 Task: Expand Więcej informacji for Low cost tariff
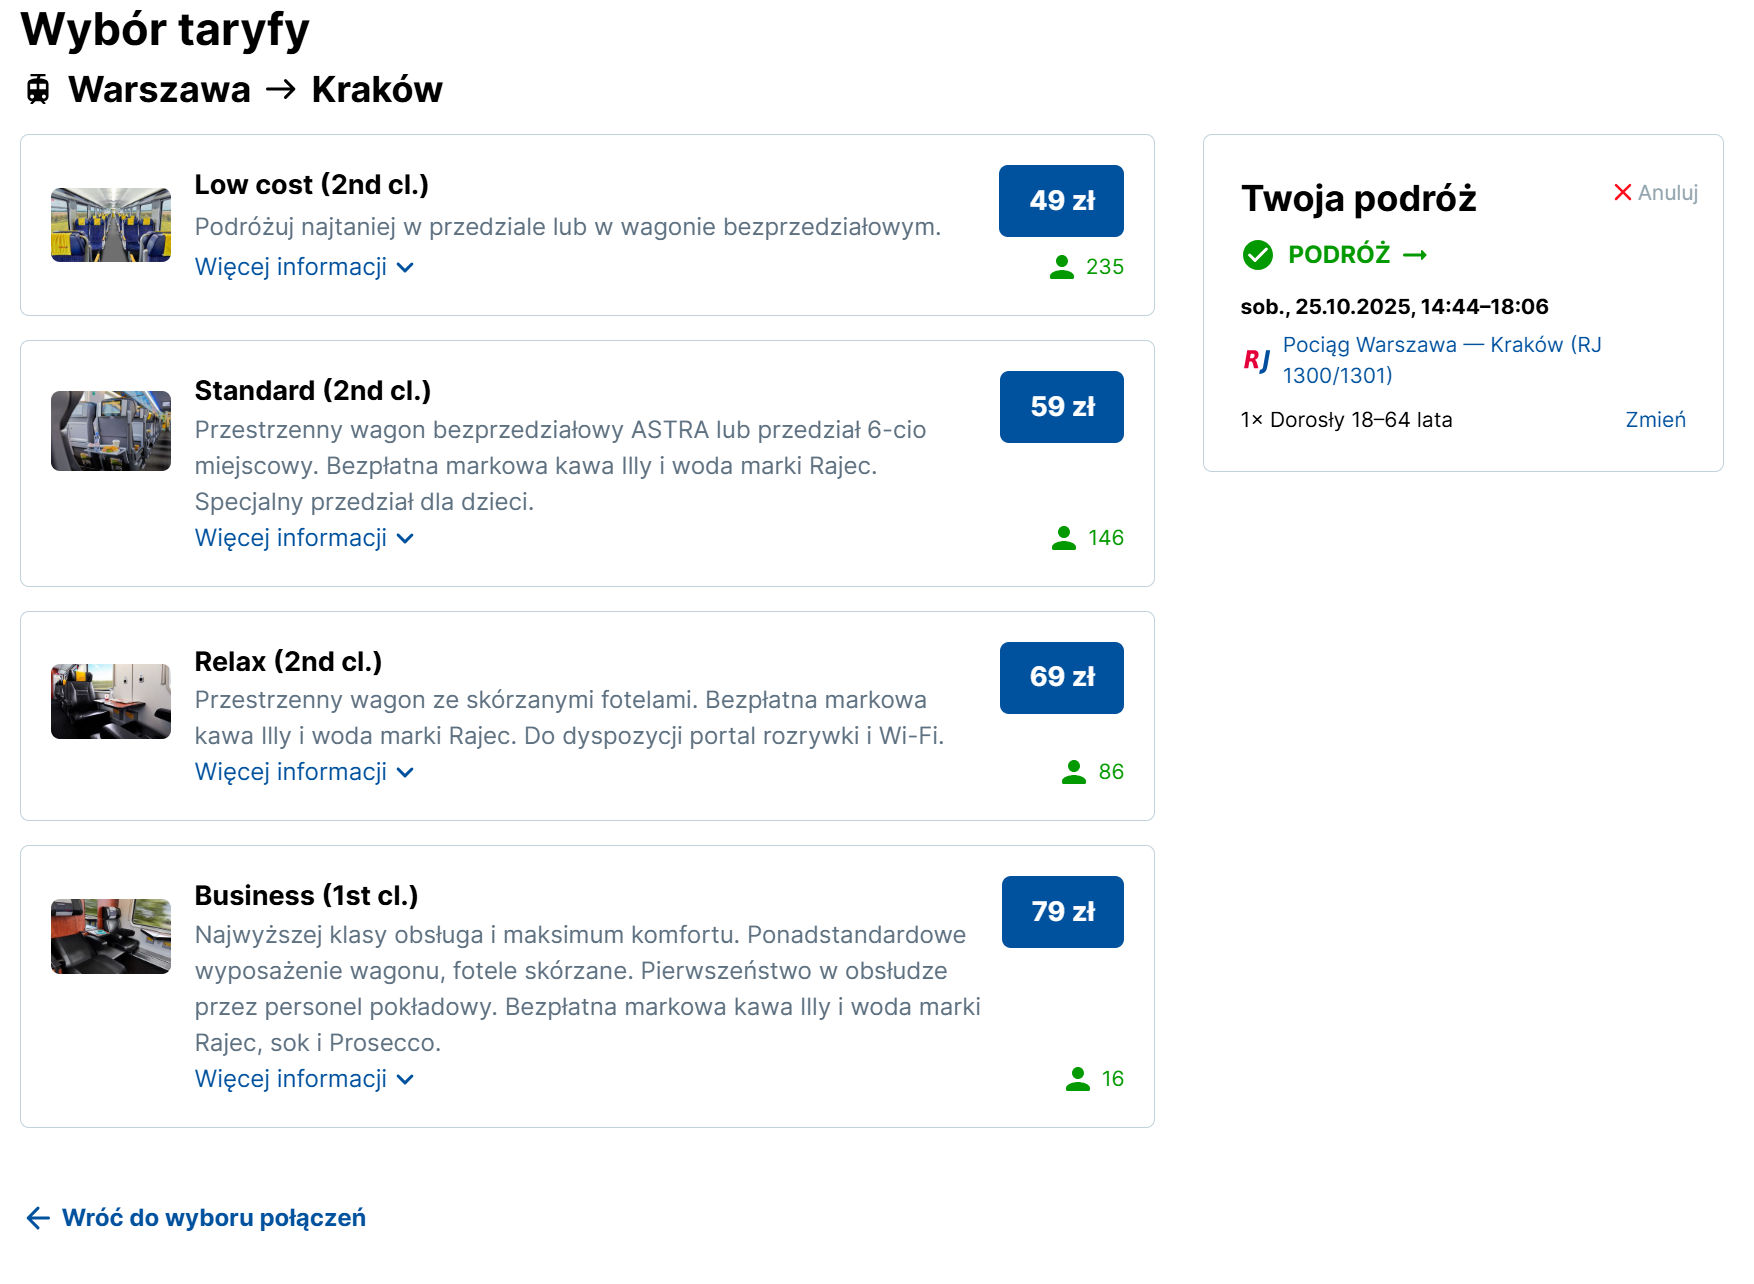304,267
